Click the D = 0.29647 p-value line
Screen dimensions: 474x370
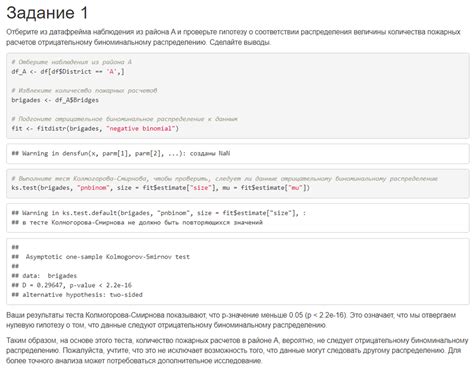(72, 285)
